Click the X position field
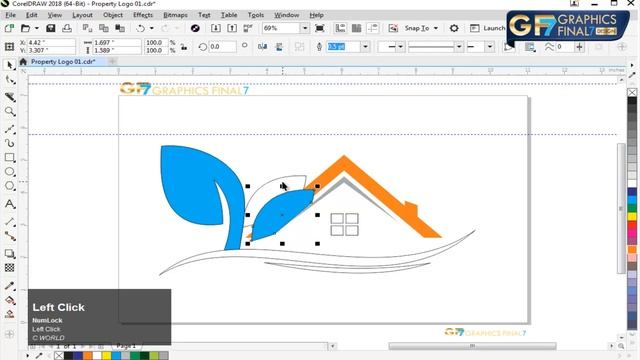Image resolution: width=640 pixels, height=360 pixels. pos(51,42)
